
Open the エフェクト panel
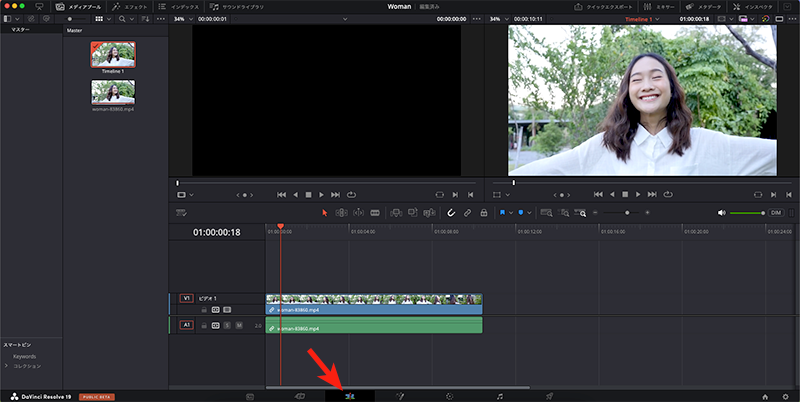pos(130,7)
